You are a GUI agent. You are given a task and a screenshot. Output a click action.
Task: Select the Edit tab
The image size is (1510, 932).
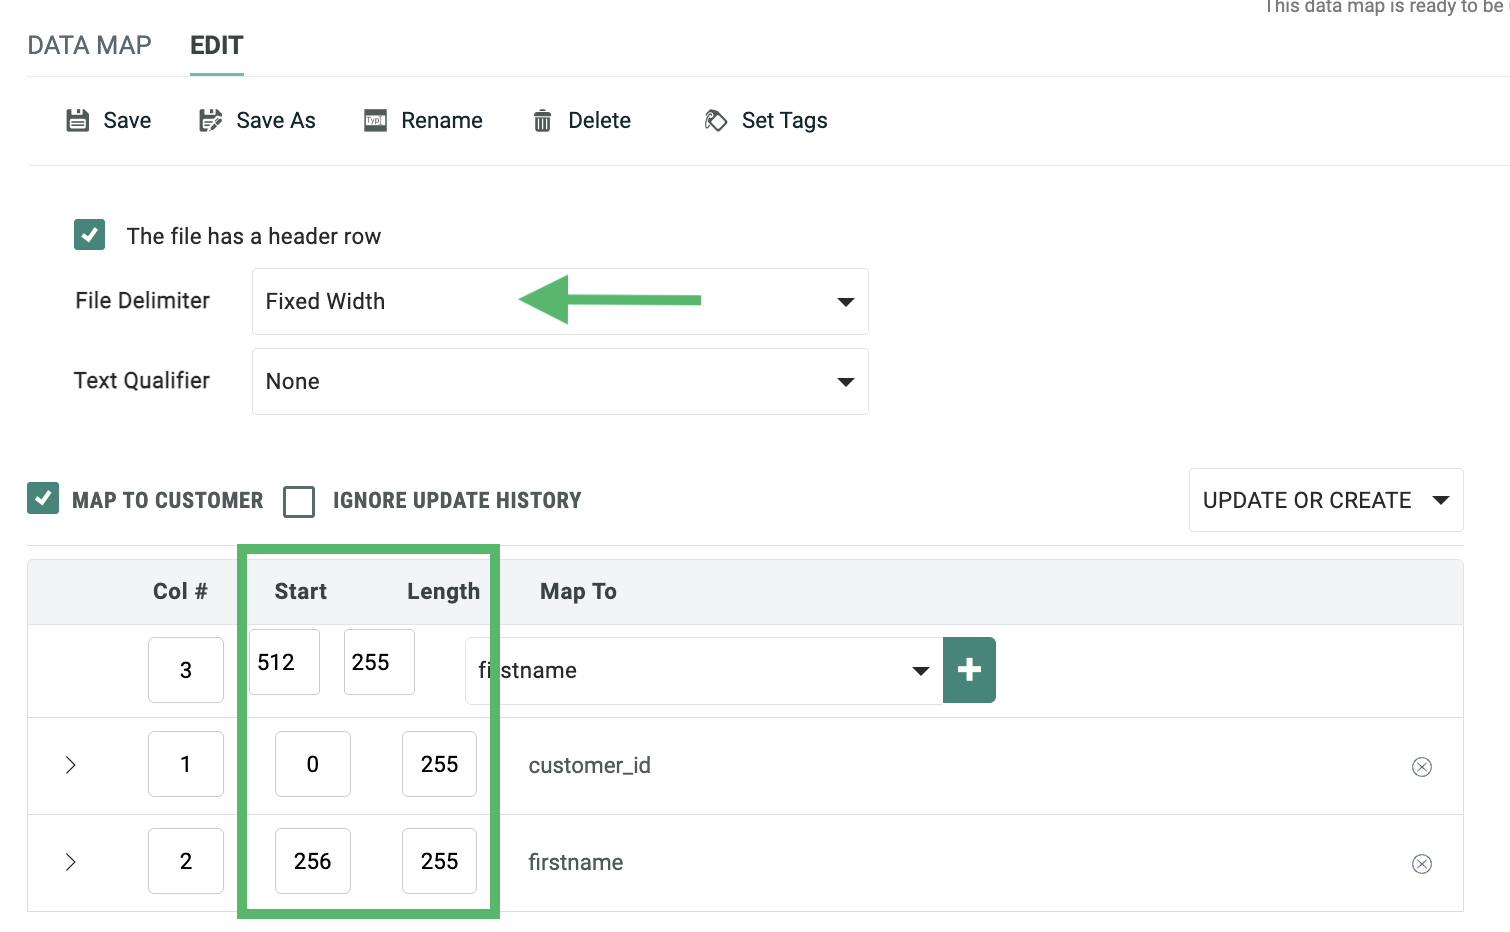coord(216,46)
